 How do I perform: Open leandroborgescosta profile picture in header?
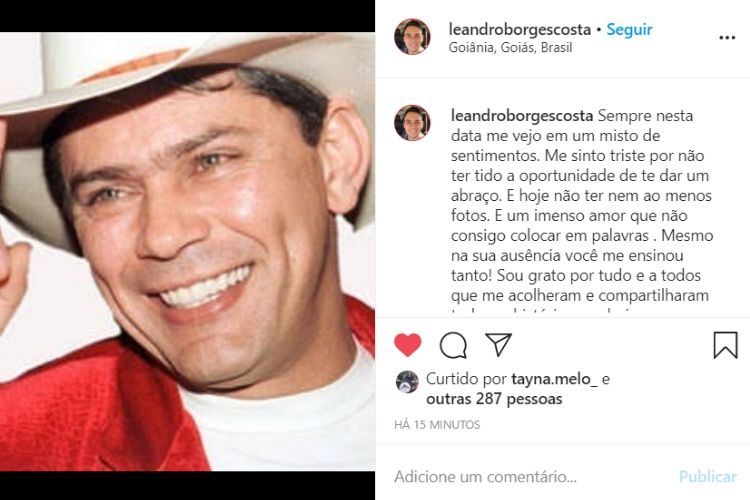tap(412, 37)
